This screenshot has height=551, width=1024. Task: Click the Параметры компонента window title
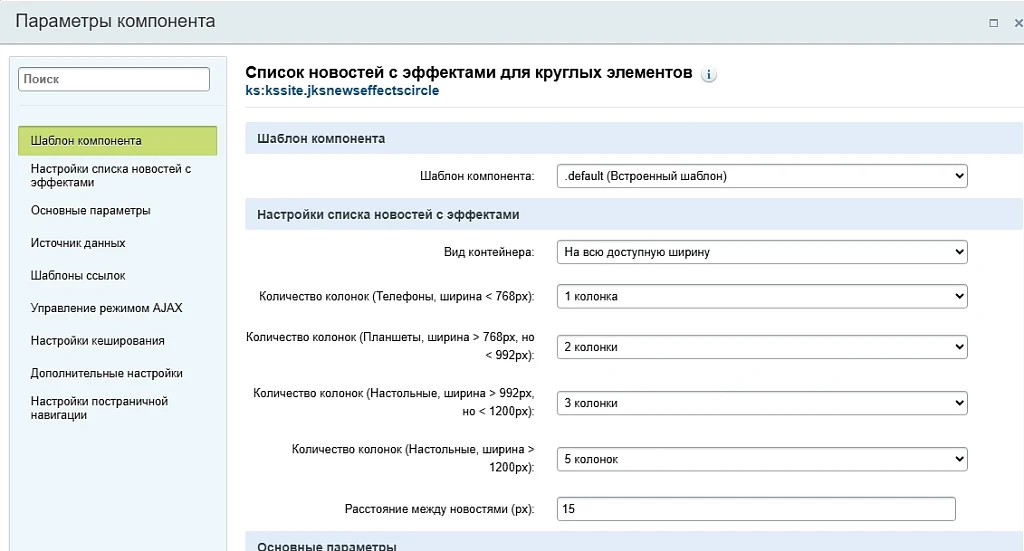pyautogui.click(x=115, y=22)
